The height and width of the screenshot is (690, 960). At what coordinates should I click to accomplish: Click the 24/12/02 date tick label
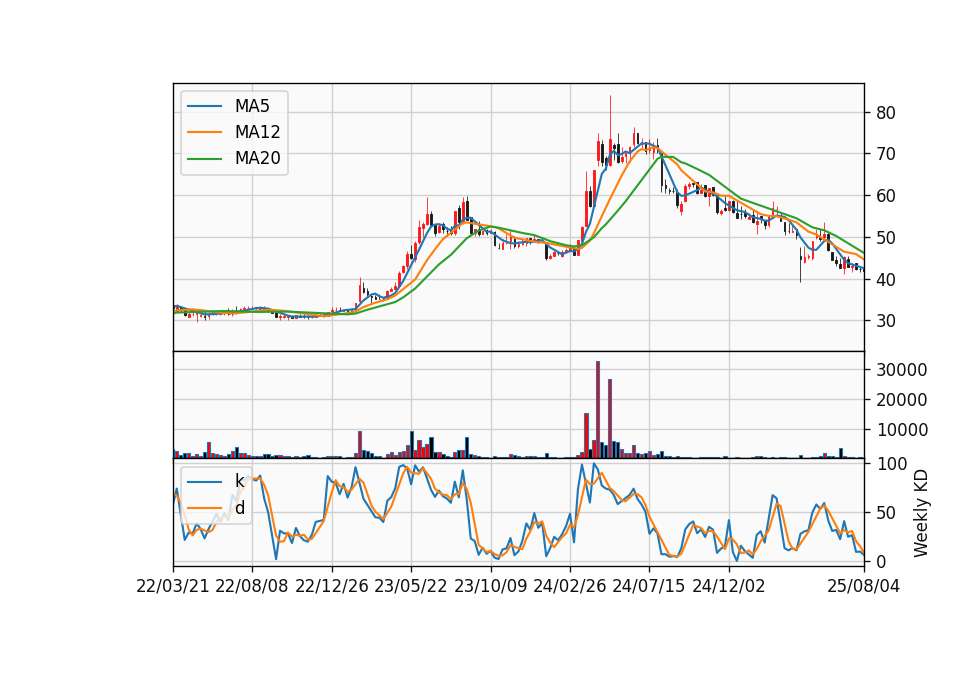(729, 586)
